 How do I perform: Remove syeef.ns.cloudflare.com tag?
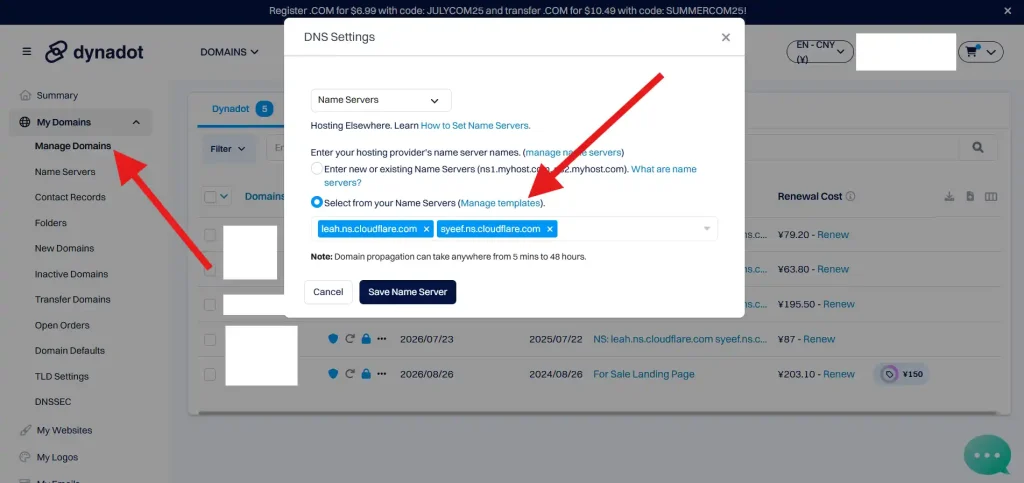[550, 229]
